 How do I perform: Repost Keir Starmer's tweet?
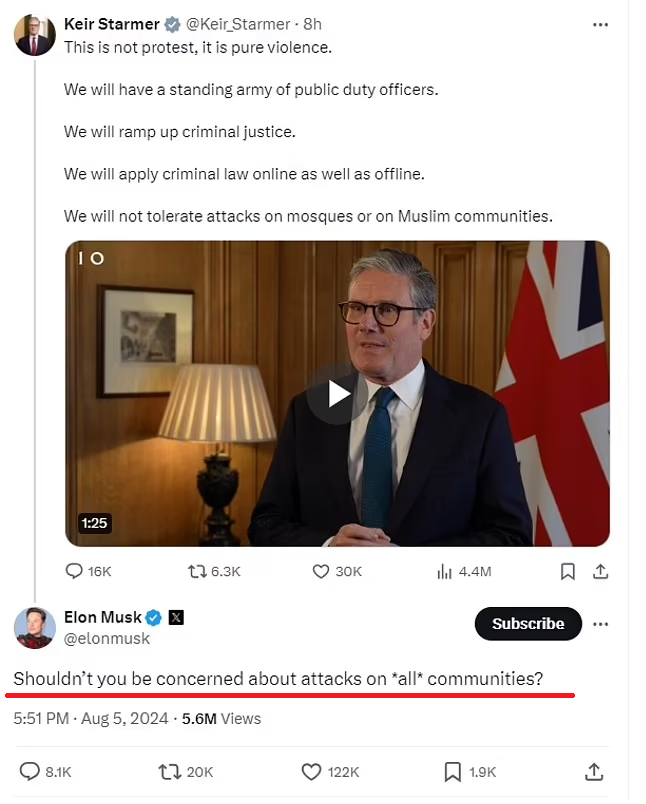[x=198, y=572]
